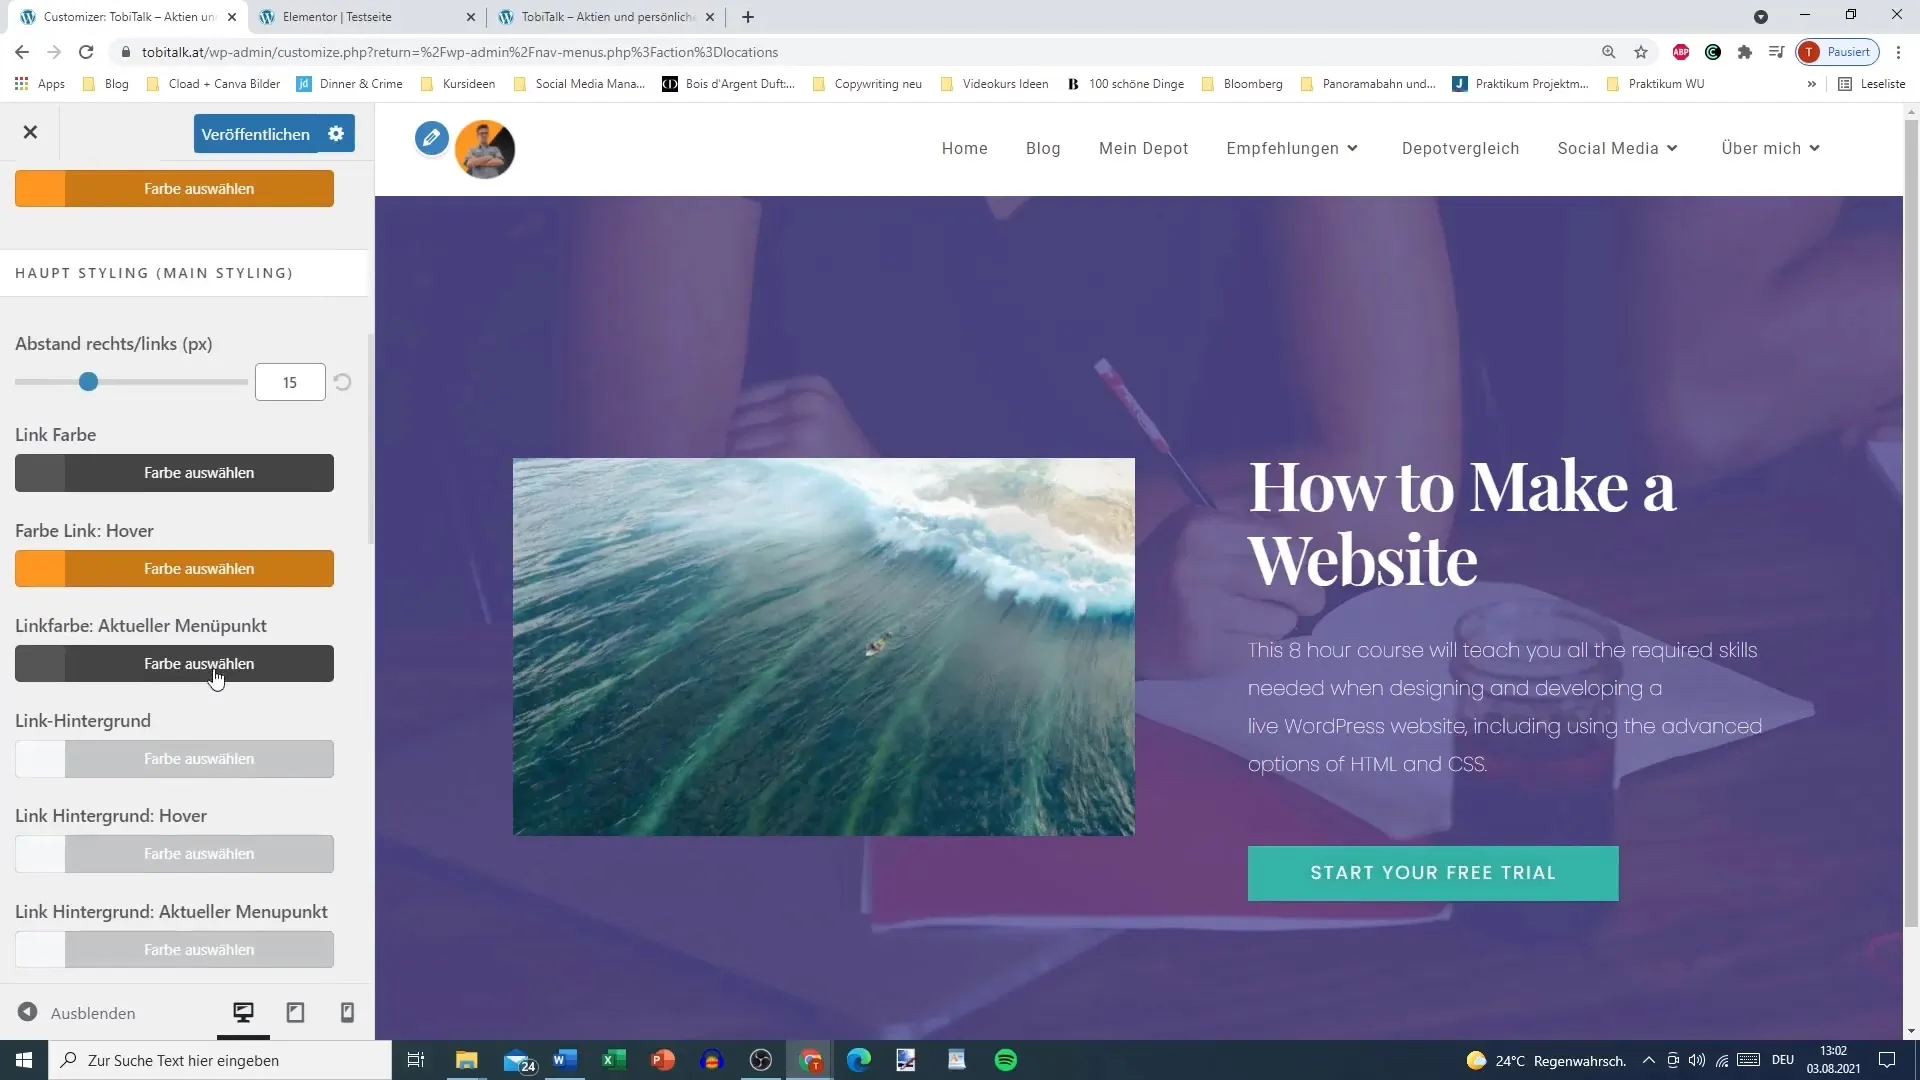The height and width of the screenshot is (1080, 1920).
Task: Click START YOUR FREE TRIAL button on page
Action: (1433, 873)
